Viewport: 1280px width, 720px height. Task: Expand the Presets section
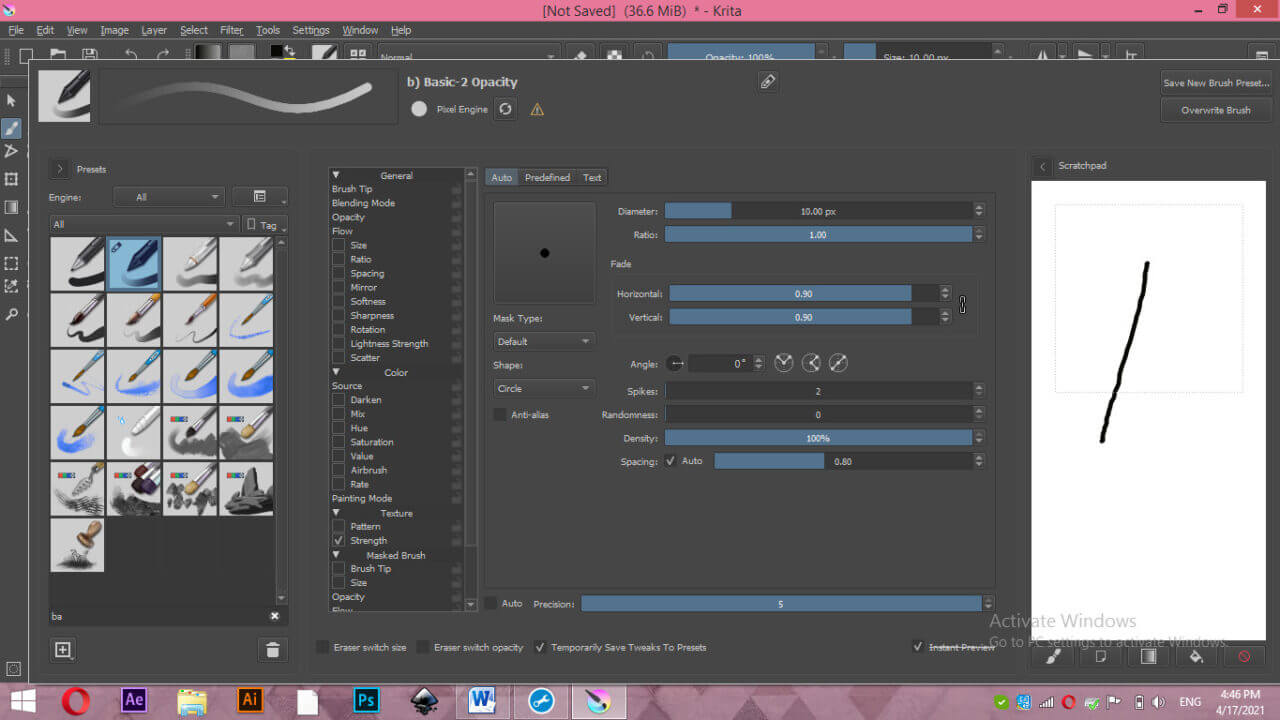click(60, 169)
